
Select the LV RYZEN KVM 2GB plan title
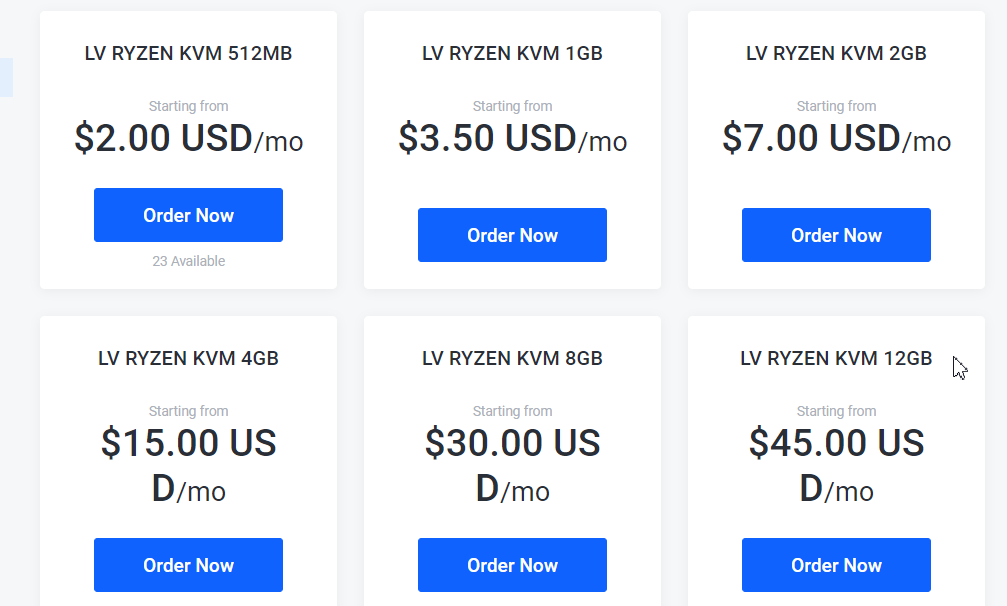pos(836,53)
